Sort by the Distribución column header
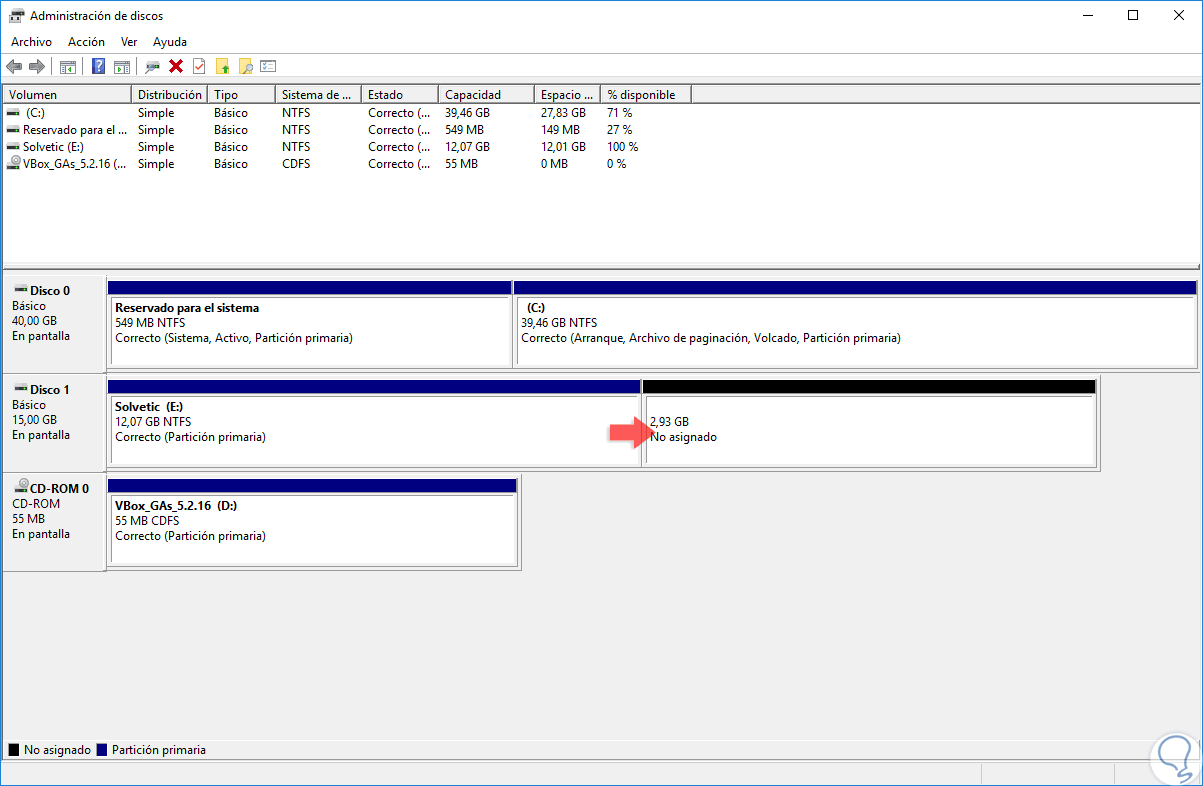This screenshot has width=1203, height=786. tap(169, 95)
